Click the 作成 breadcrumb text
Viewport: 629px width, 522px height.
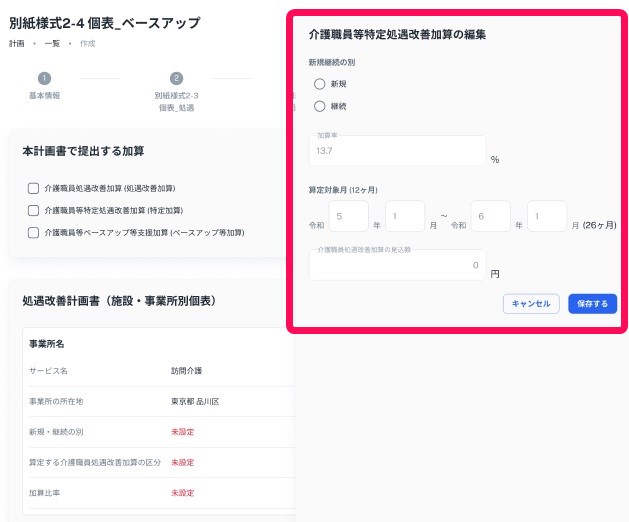[87, 44]
